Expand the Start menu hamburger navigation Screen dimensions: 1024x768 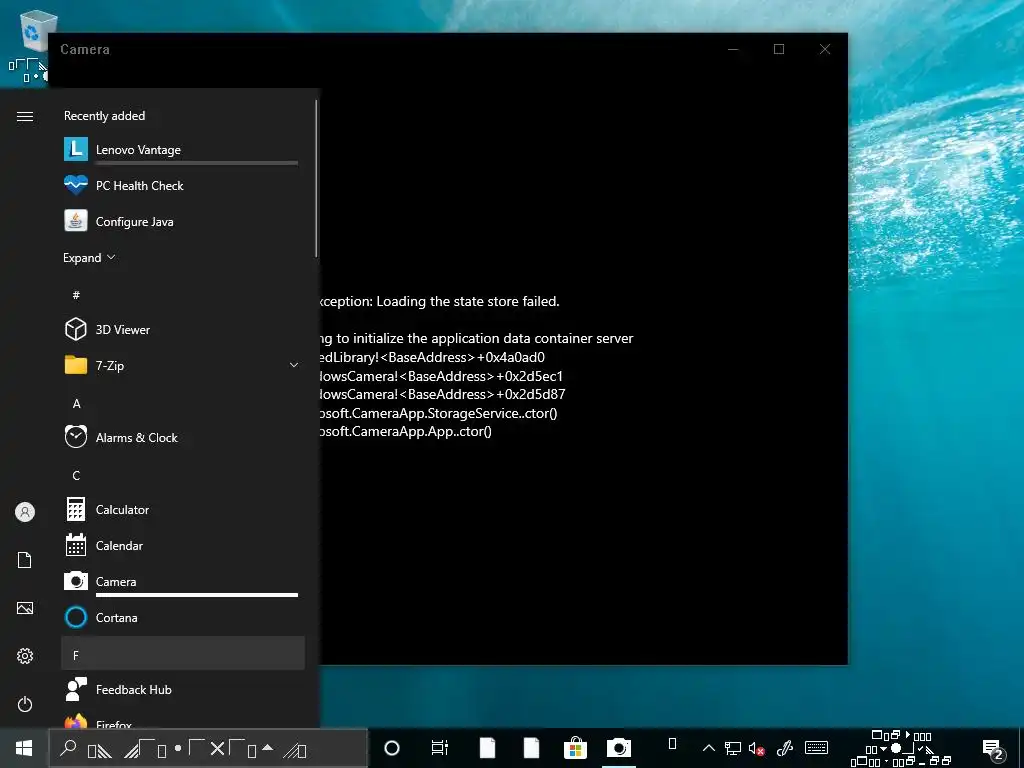coord(25,116)
